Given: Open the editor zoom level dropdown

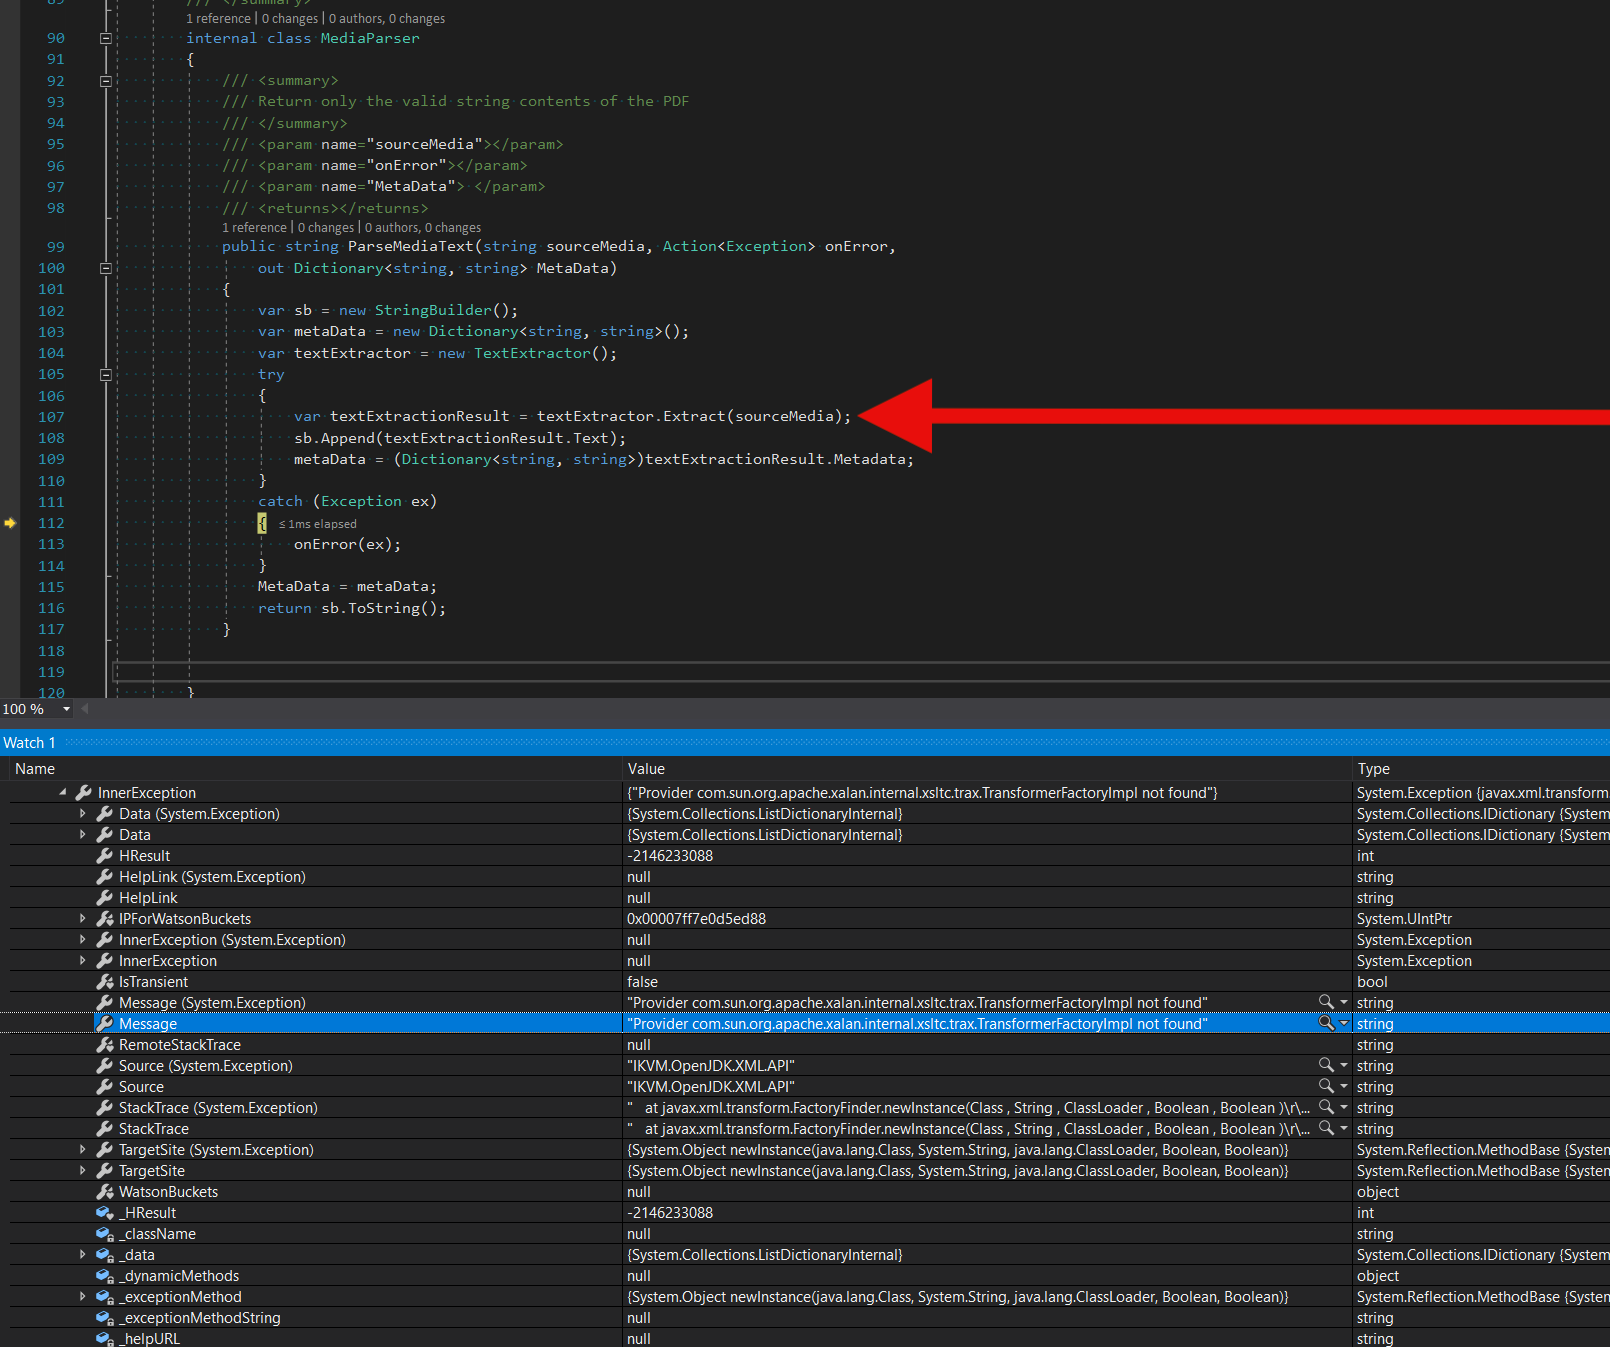Looking at the screenshot, I should click(x=66, y=709).
